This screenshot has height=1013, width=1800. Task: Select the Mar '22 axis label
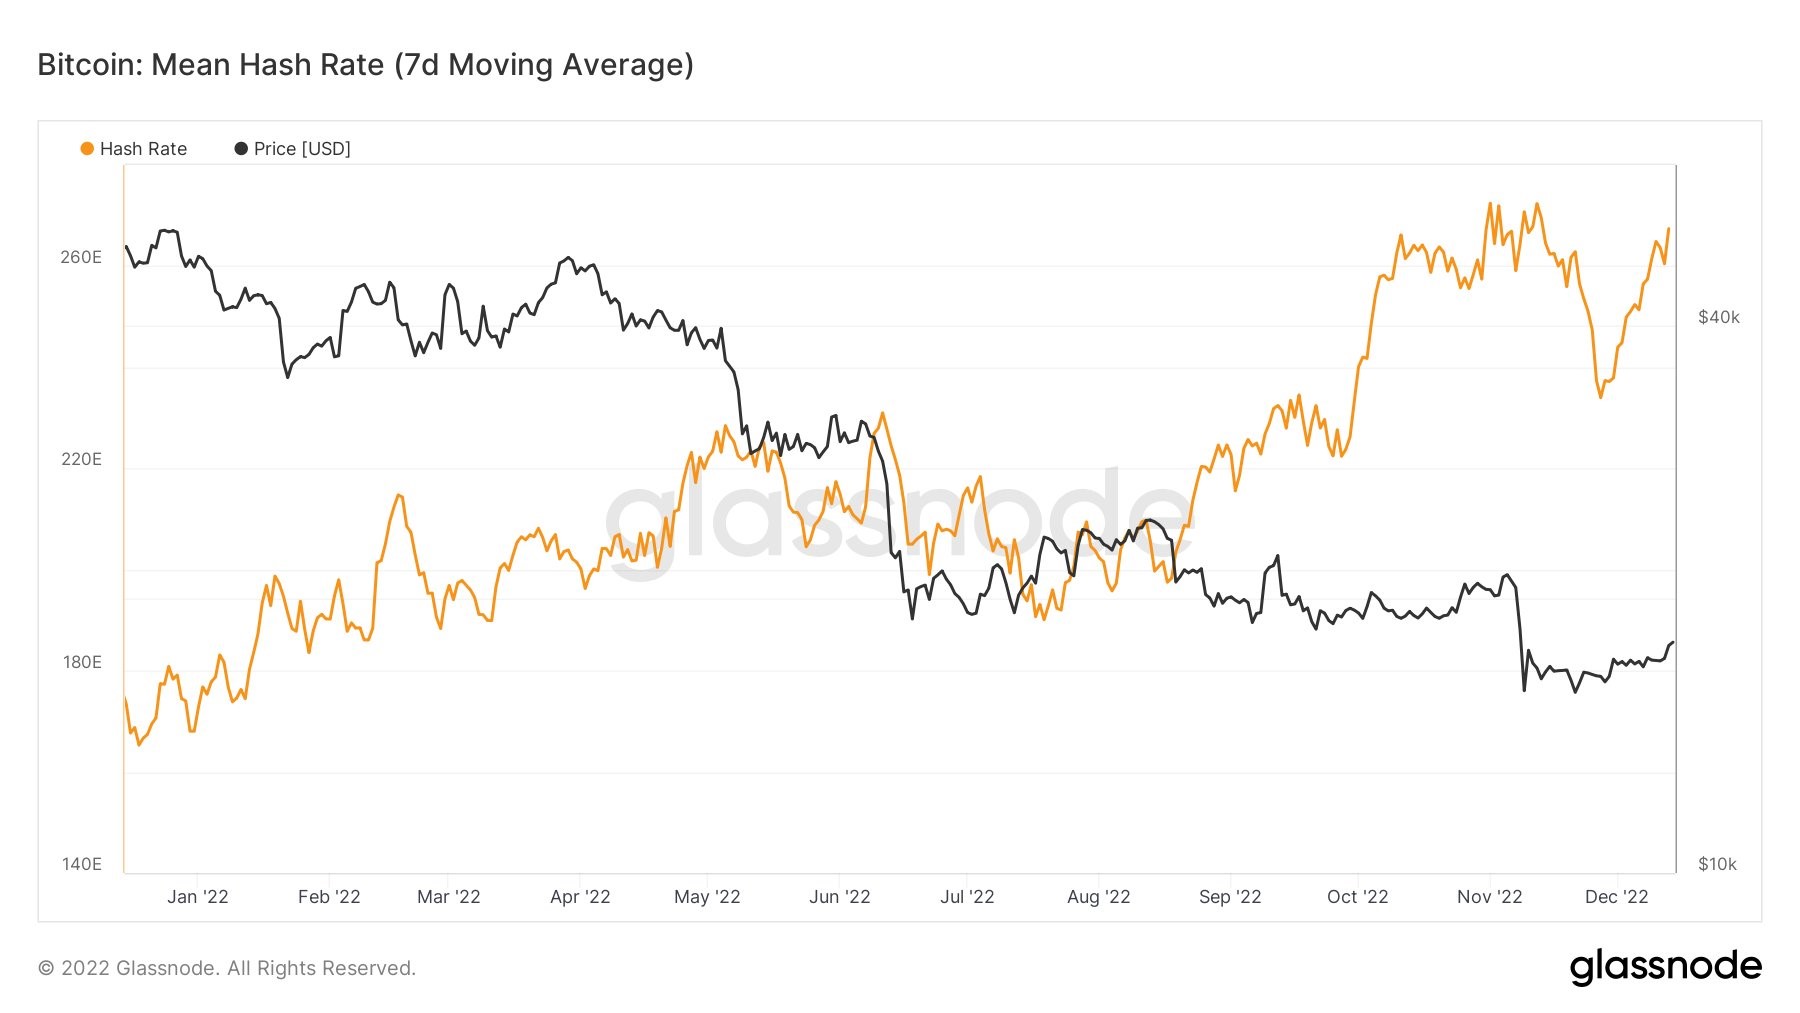point(448,897)
